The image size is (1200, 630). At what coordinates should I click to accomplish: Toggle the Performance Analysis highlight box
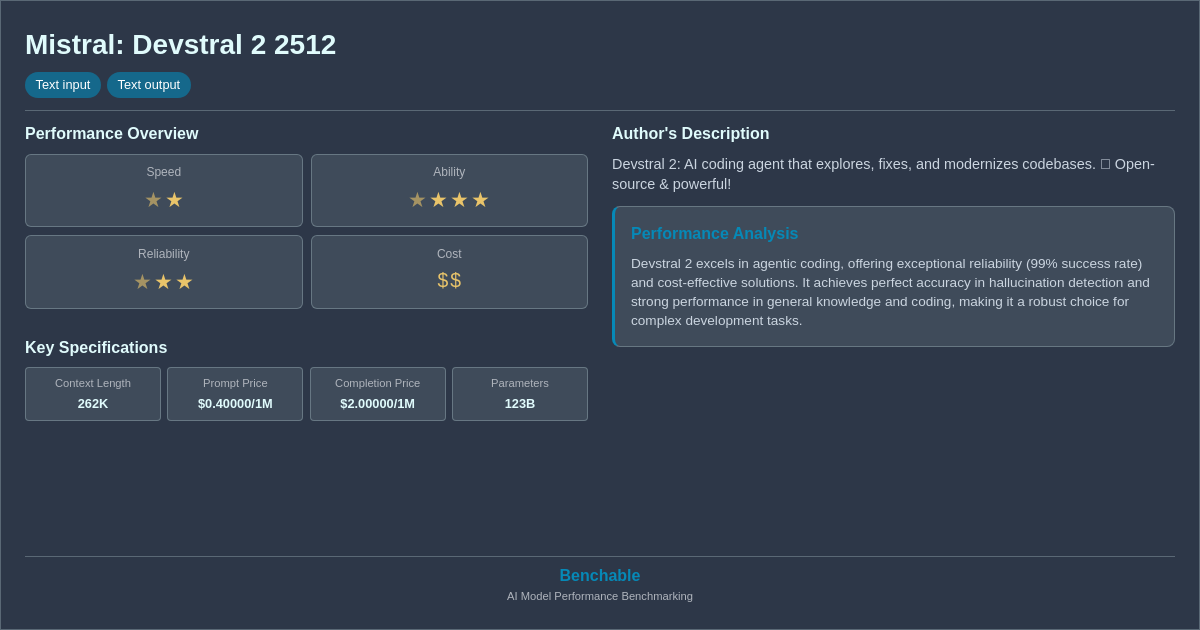coord(893,276)
